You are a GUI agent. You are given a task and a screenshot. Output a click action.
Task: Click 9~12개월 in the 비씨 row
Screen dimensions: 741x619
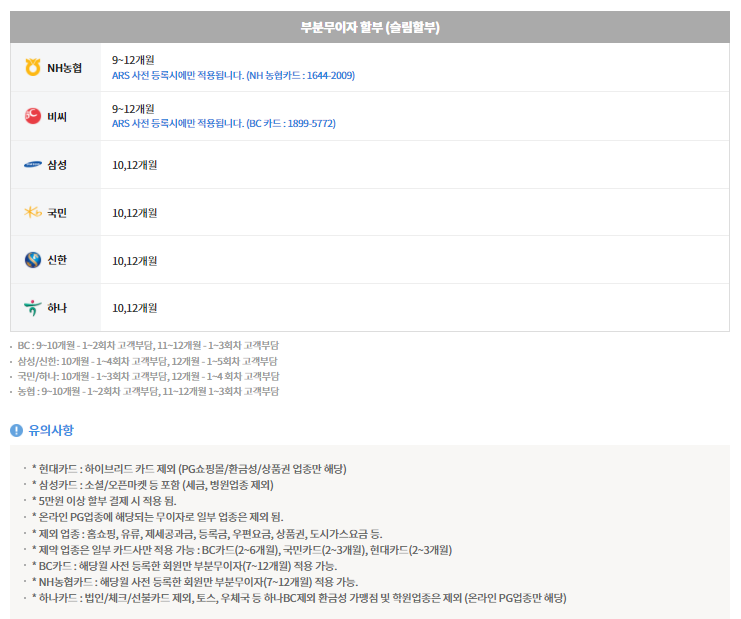[x=133, y=109]
